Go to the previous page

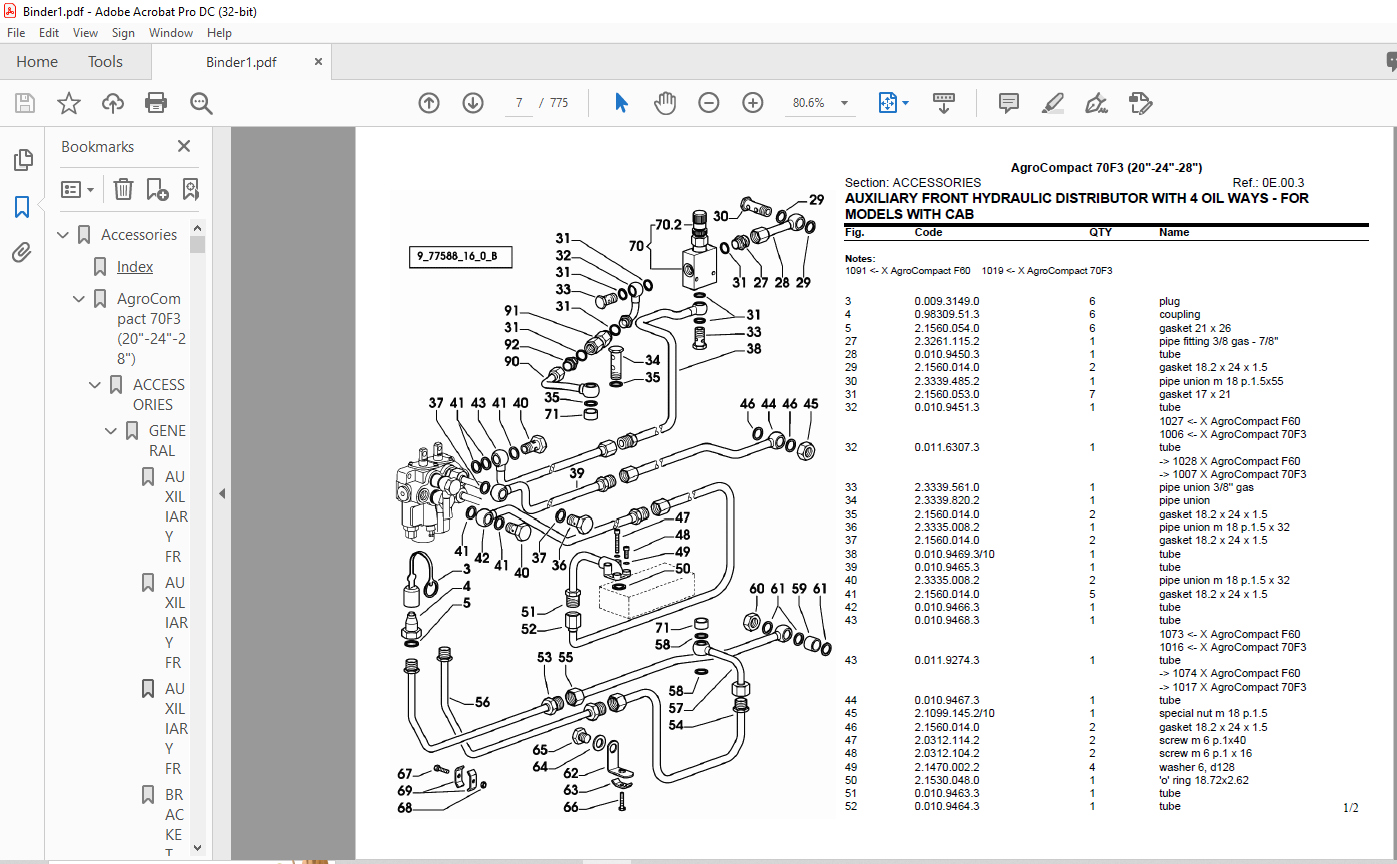(429, 103)
